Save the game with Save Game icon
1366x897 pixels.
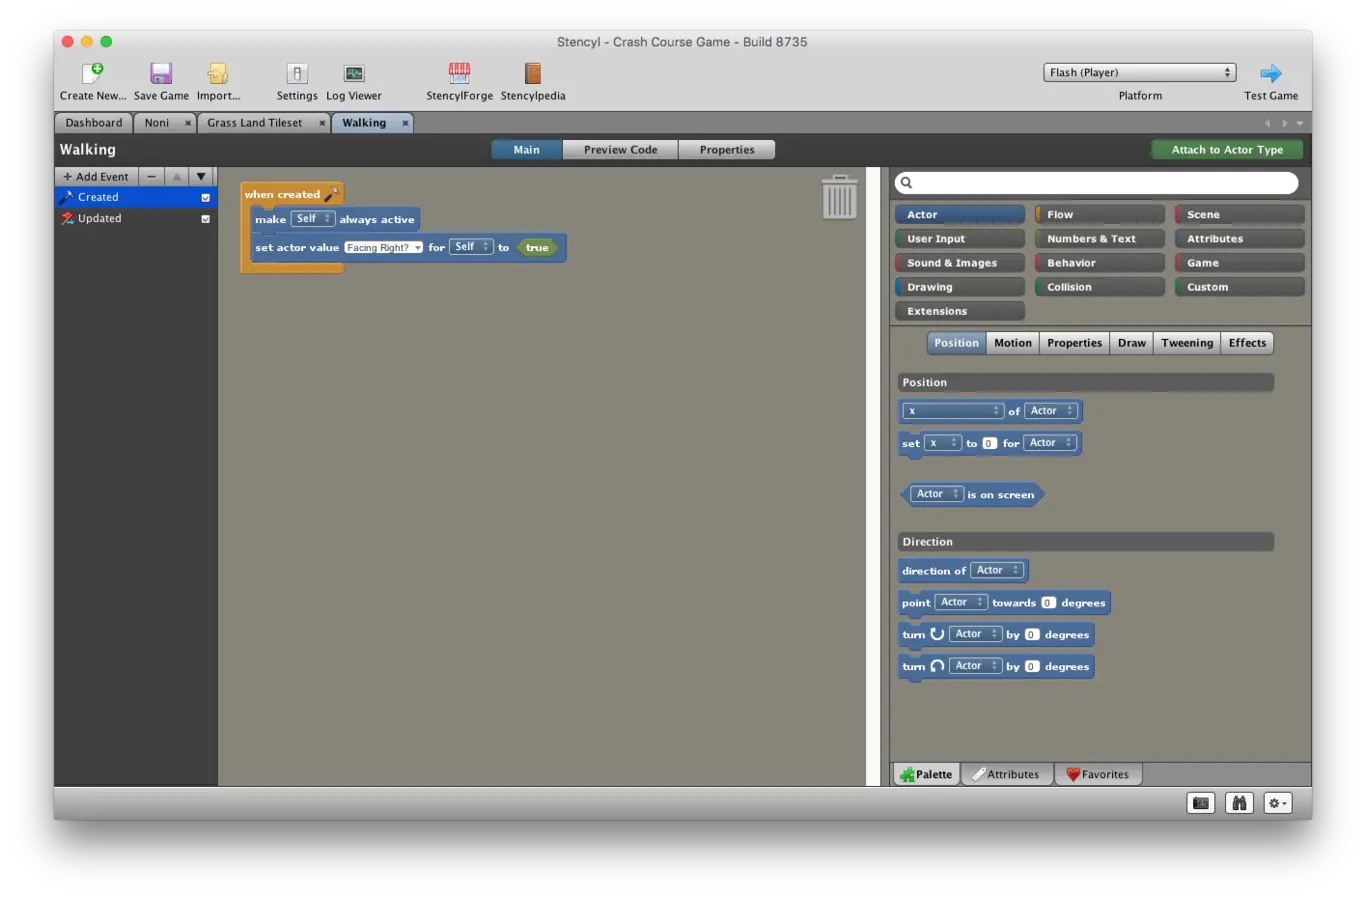[x=161, y=73]
